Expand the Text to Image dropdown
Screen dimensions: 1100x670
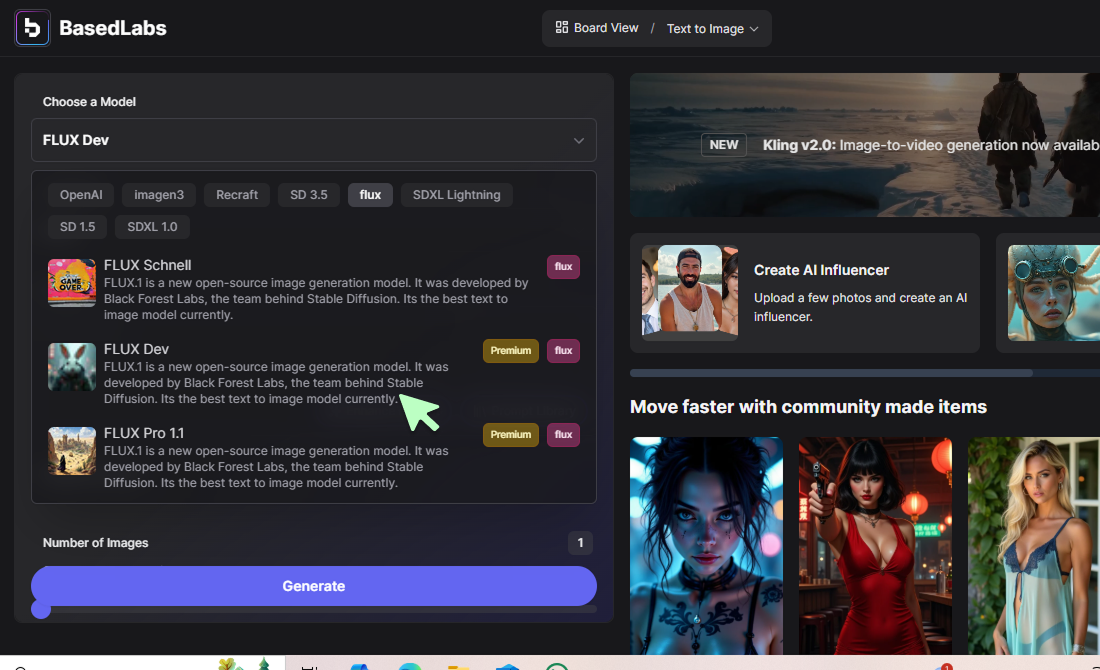[x=713, y=29]
